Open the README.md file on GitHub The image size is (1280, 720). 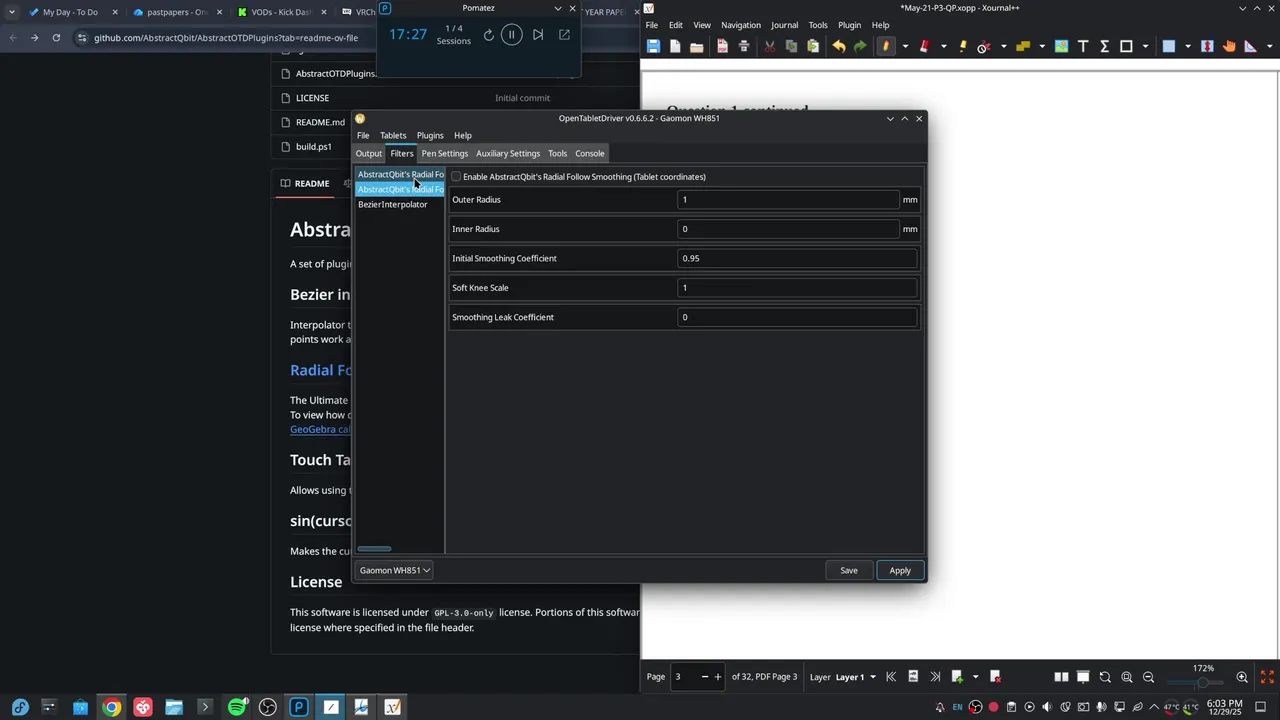[320, 122]
